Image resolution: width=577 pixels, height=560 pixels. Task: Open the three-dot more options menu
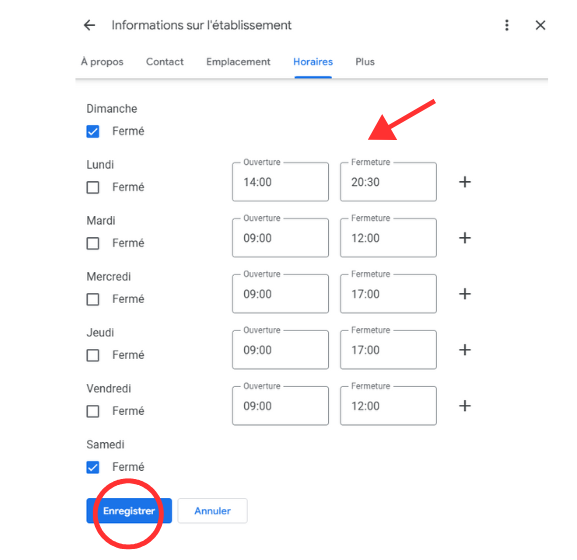coord(507,25)
